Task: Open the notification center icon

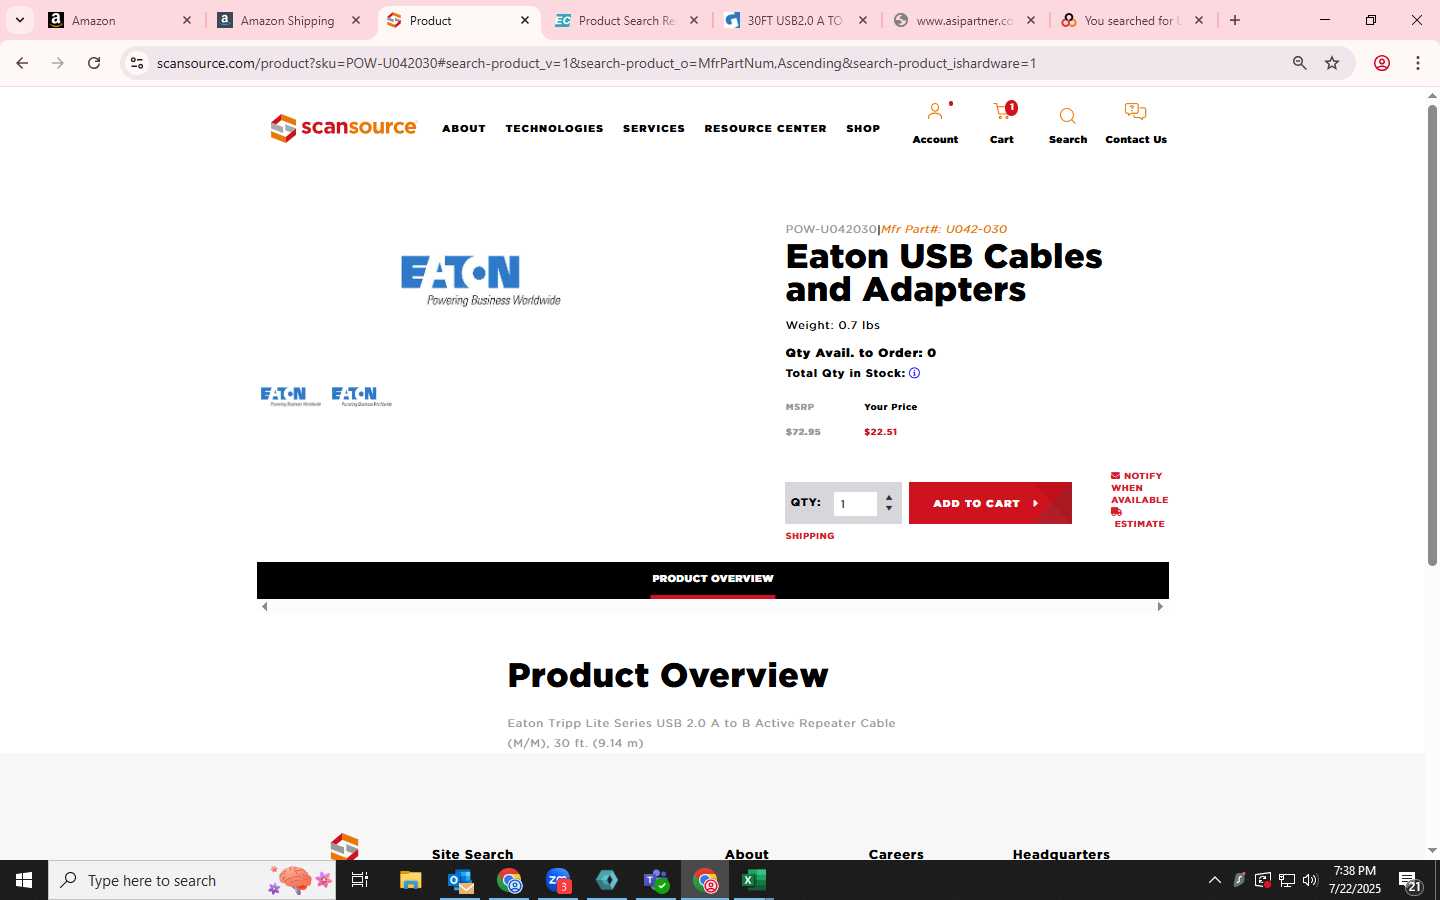Action: tap(1410, 881)
